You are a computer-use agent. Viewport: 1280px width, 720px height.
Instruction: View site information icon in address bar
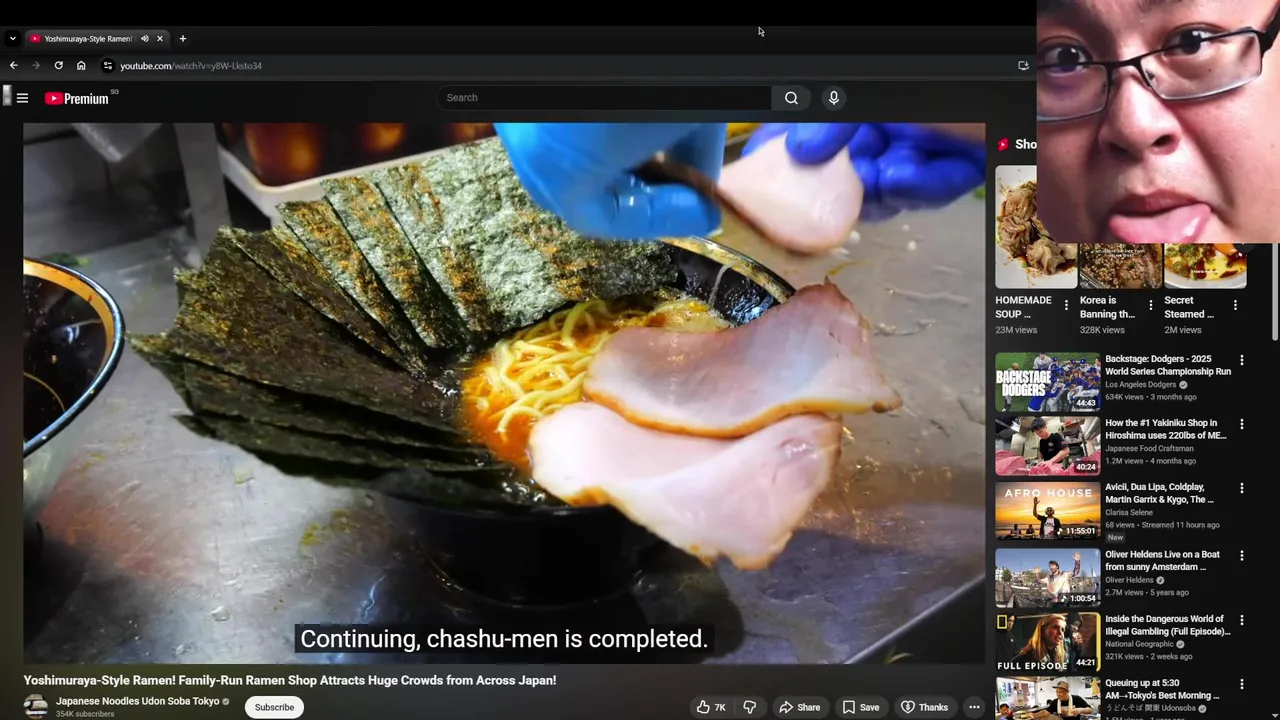tap(108, 66)
